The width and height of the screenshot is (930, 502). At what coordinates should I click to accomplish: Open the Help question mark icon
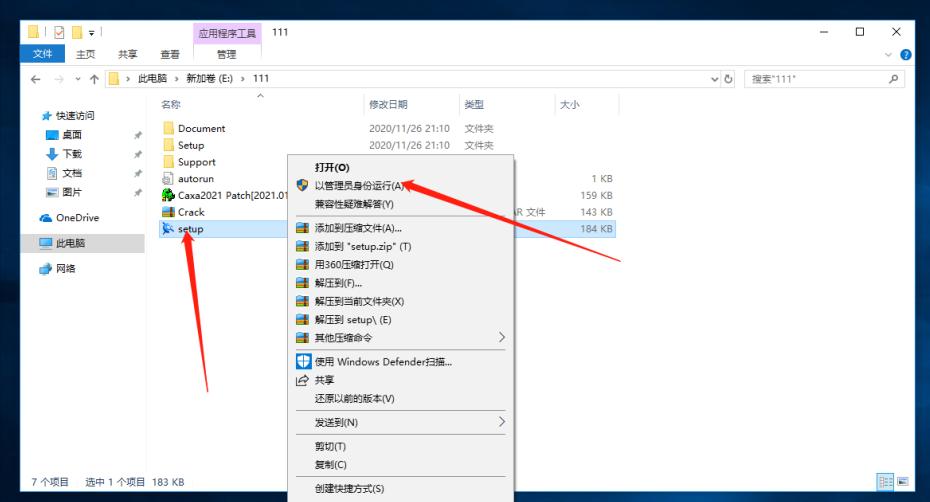[x=906, y=55]
